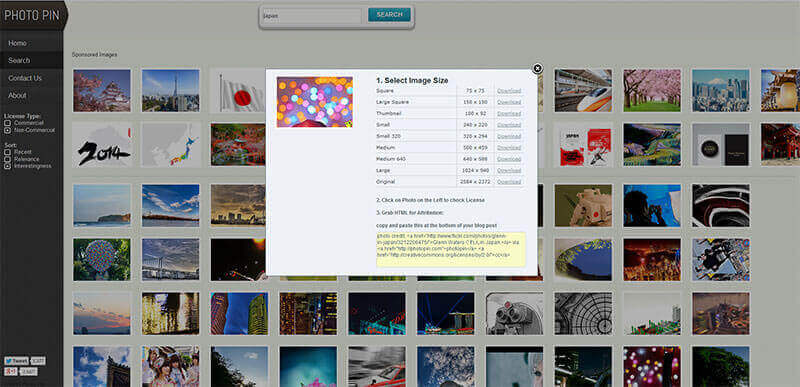This screenshot has height=387, width=800.
Task: Uncheck the Interestingness sort option
Action: pyautogui.click(x=7, y=166)
